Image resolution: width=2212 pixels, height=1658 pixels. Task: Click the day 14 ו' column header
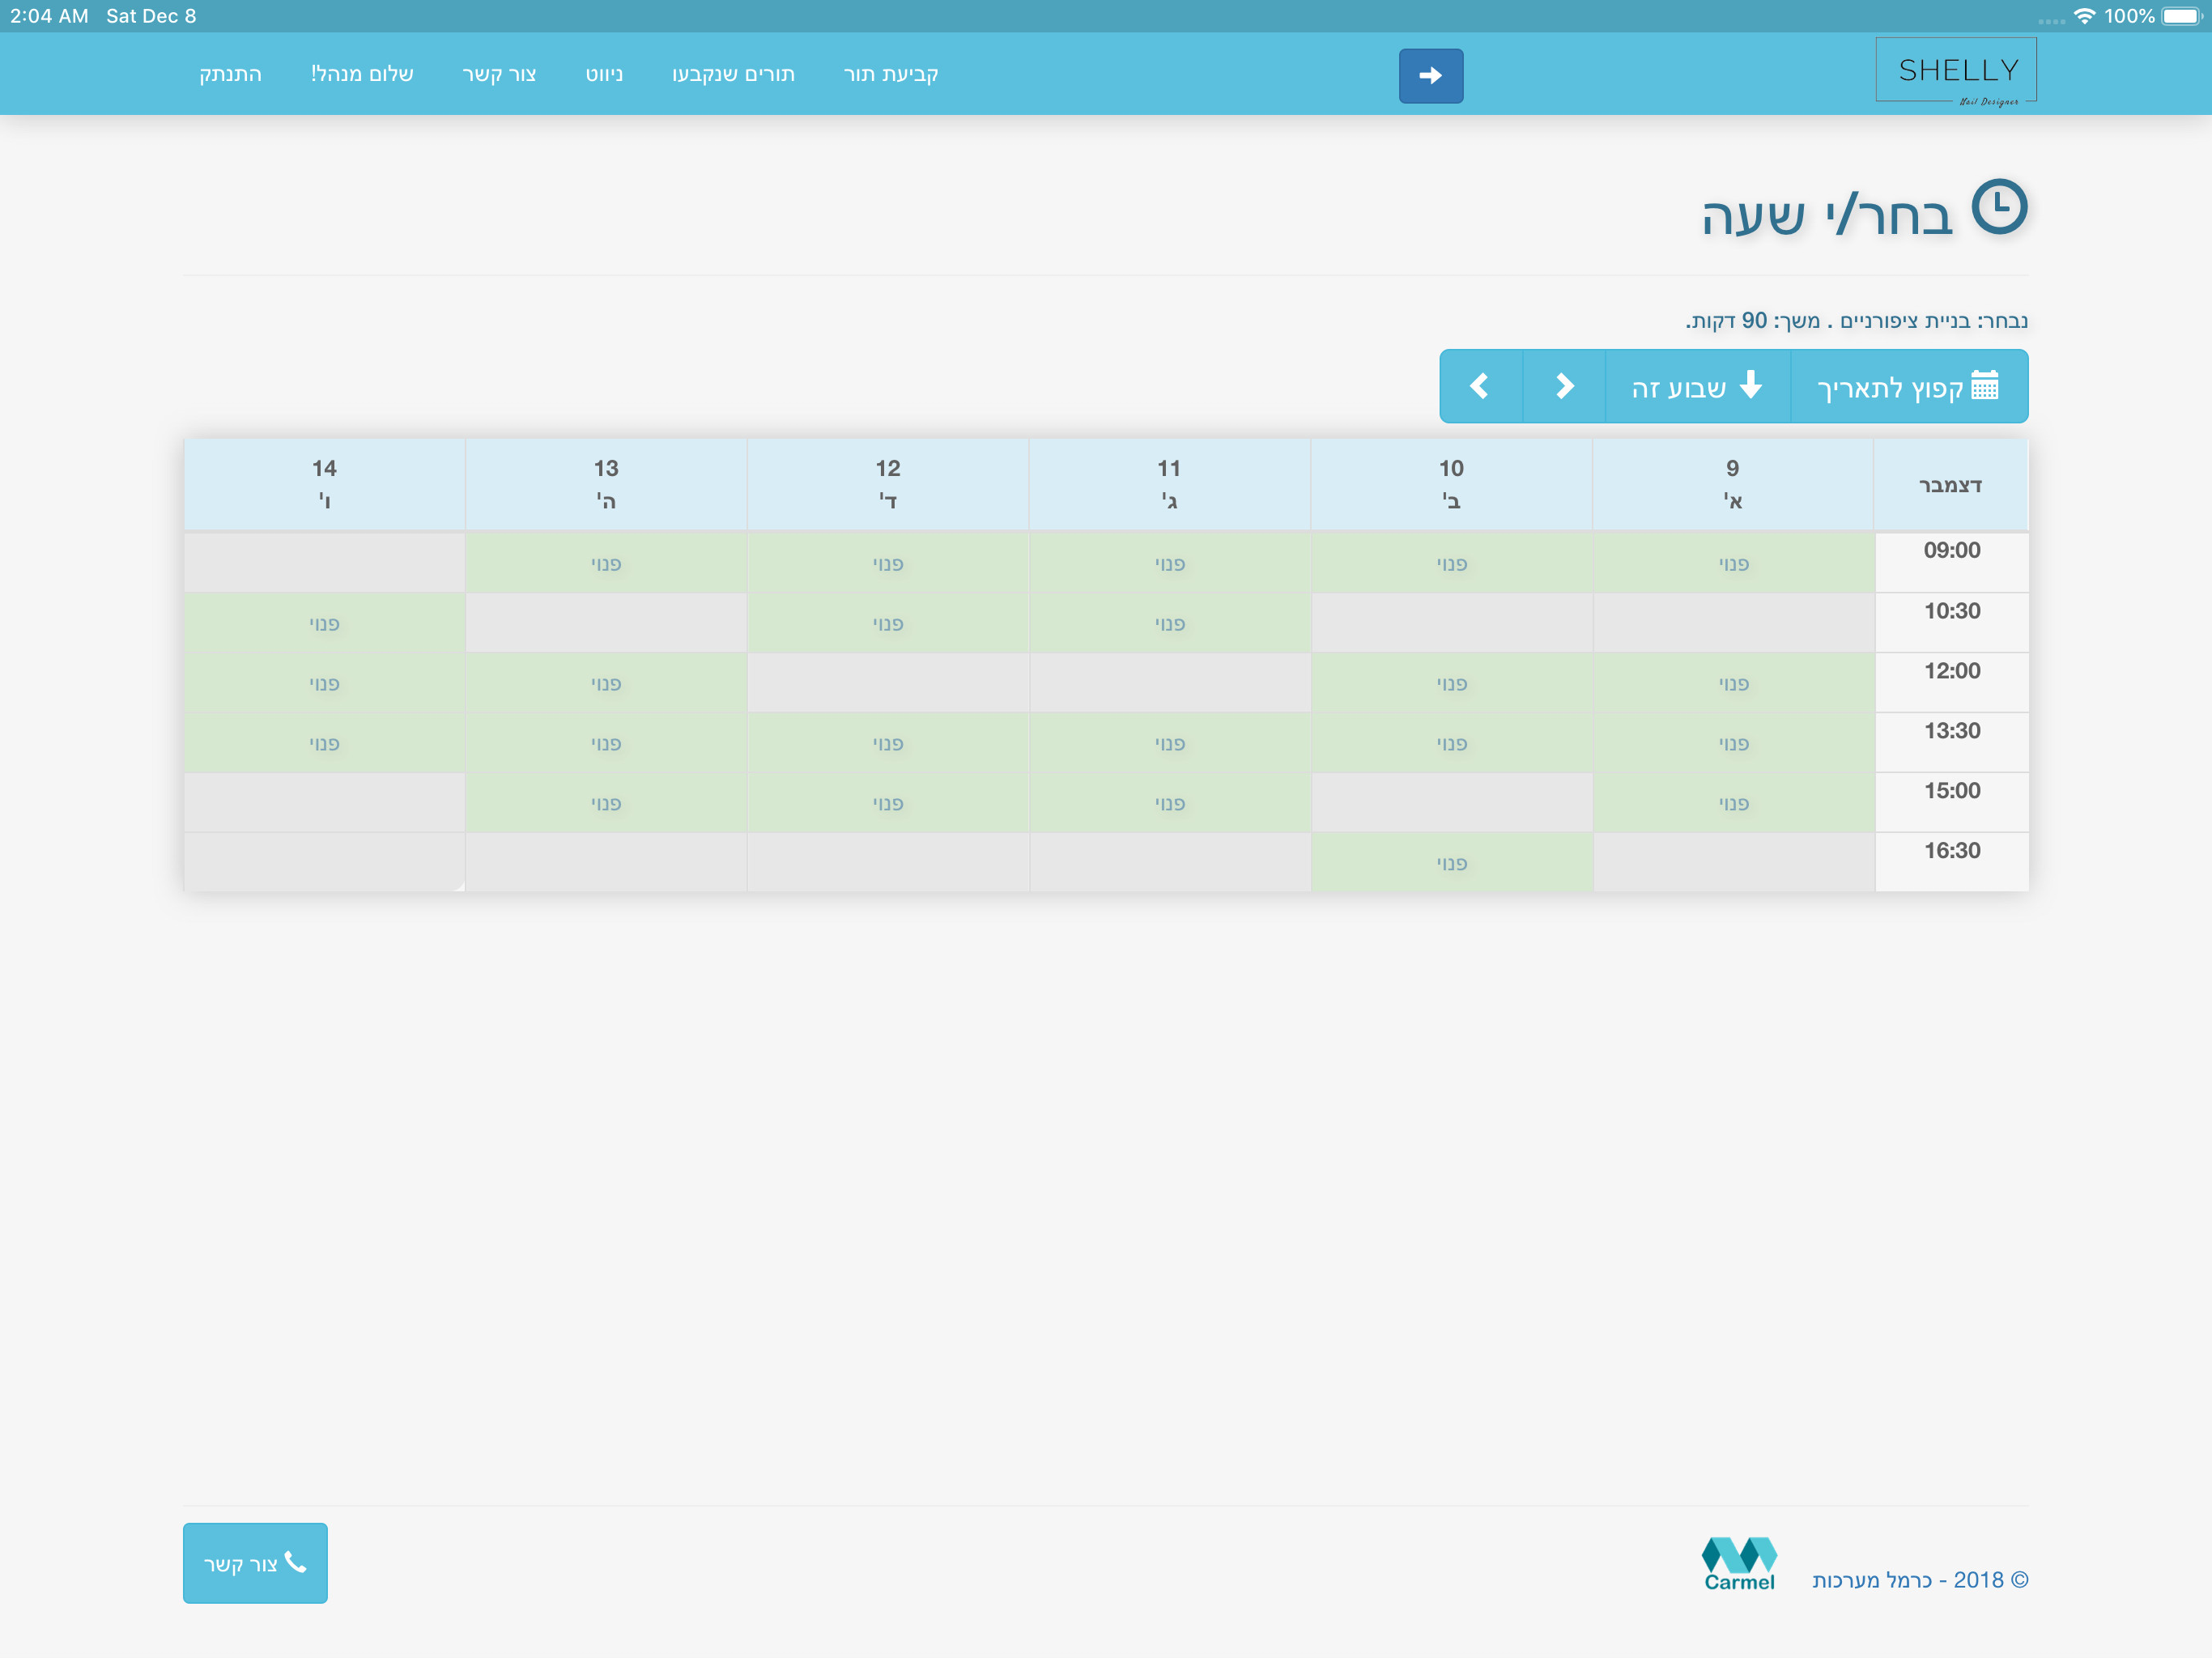point(324,484)
